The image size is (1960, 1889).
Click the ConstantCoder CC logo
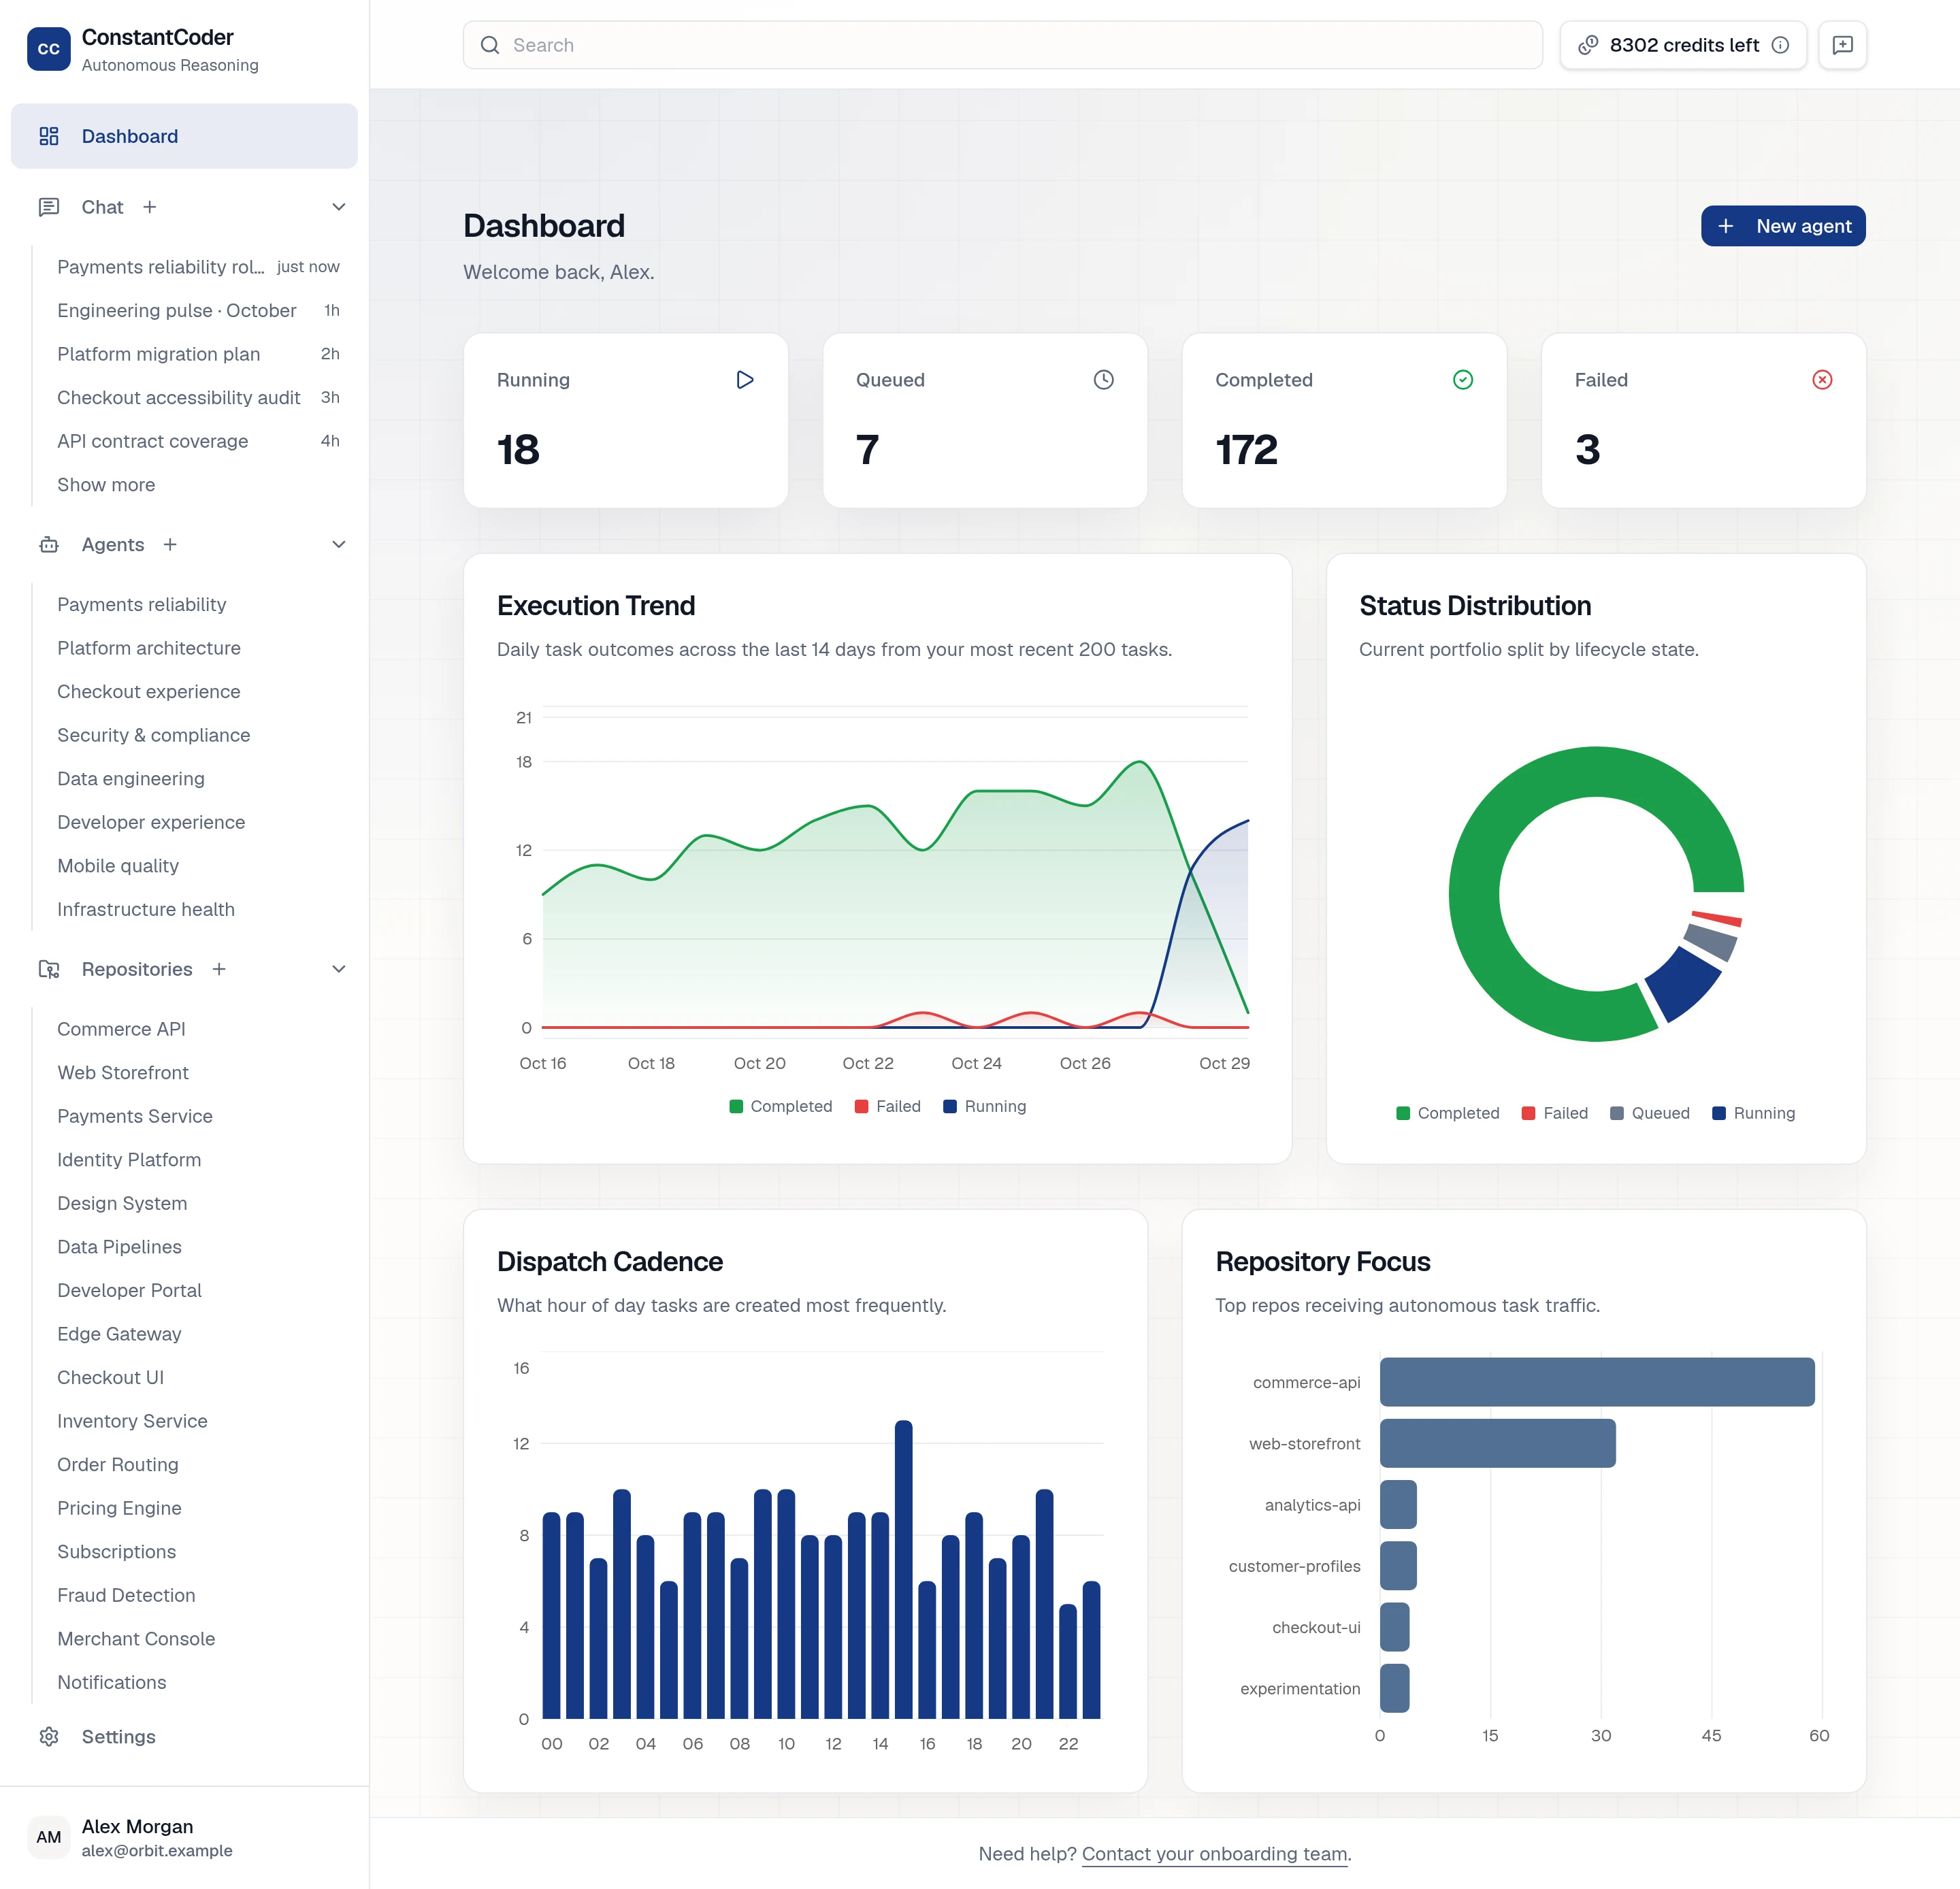(x=48, y=49)
